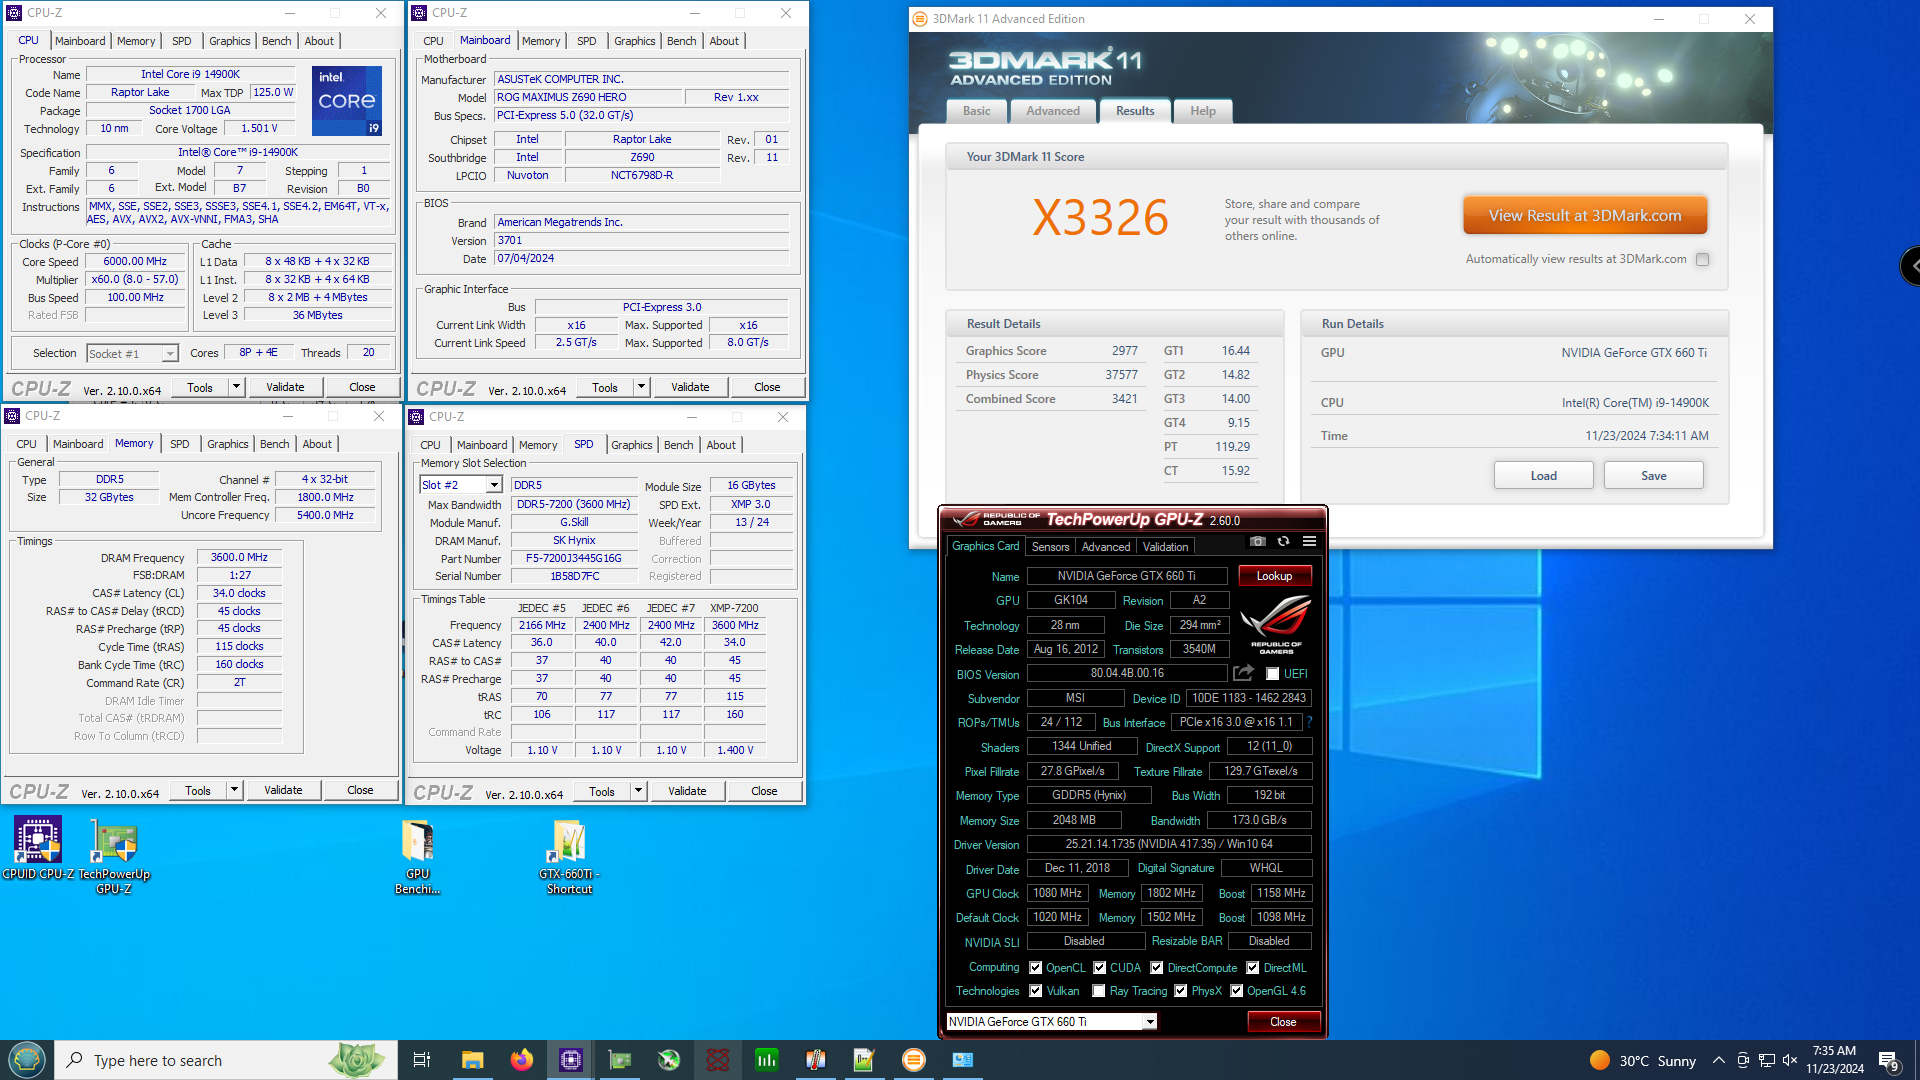Open the weather widget showing 30°C Sunny
Screen dimensions: 1920x1080
tap(1643, 1060)
